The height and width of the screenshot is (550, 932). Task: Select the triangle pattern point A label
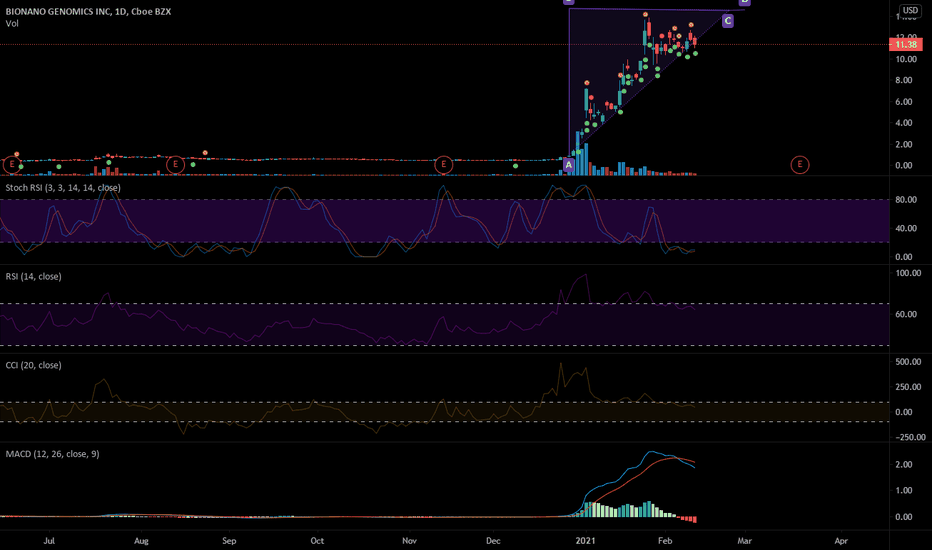pyautogui.click(x=569, y=165)
